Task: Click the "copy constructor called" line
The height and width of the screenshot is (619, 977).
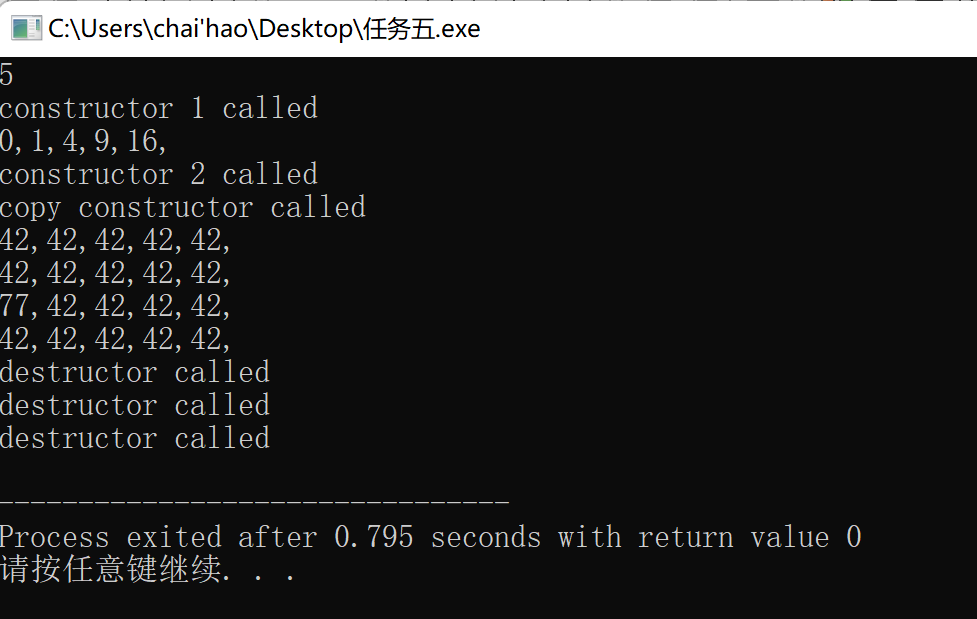Action: click(183, 208)
